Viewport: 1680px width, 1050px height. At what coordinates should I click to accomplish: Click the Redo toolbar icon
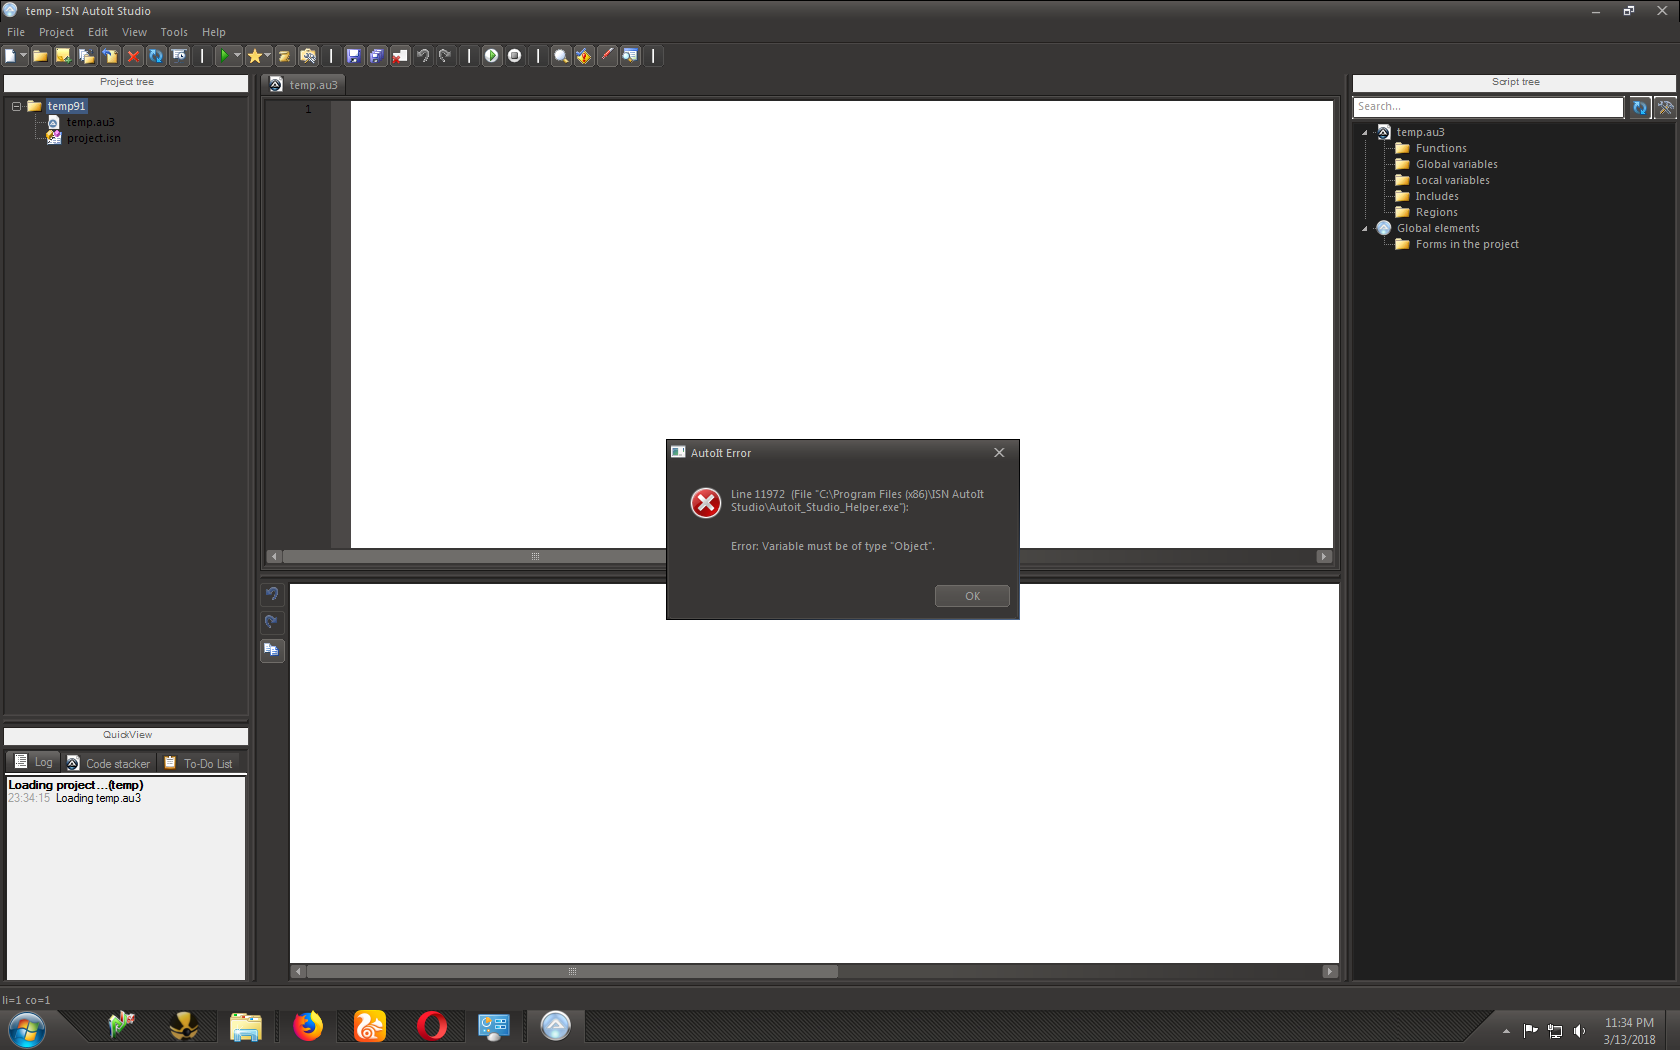[x=446, y=56]
